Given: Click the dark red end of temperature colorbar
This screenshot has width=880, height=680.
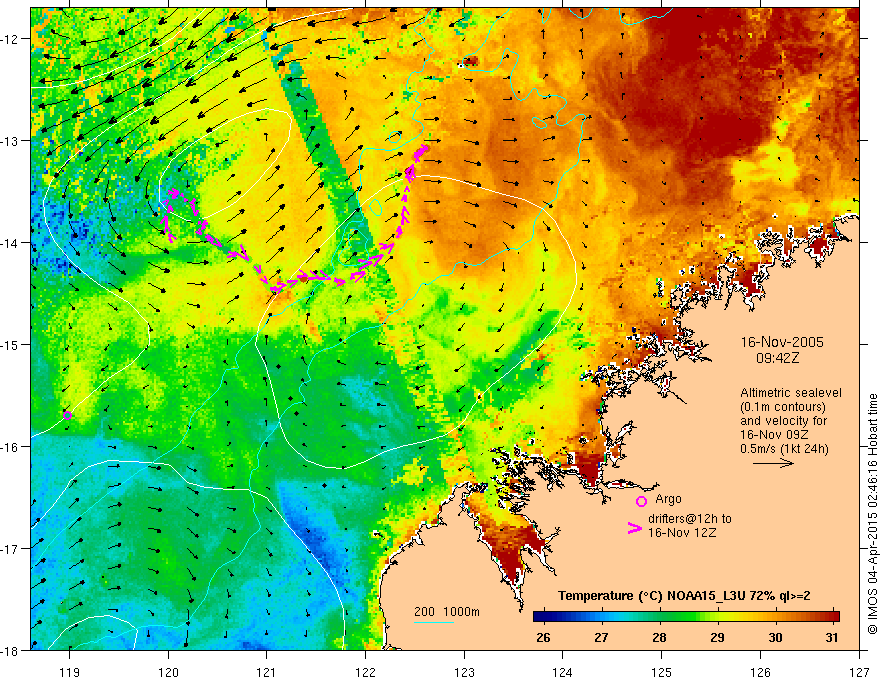Looking at the screenshot, I should point(832,617).
